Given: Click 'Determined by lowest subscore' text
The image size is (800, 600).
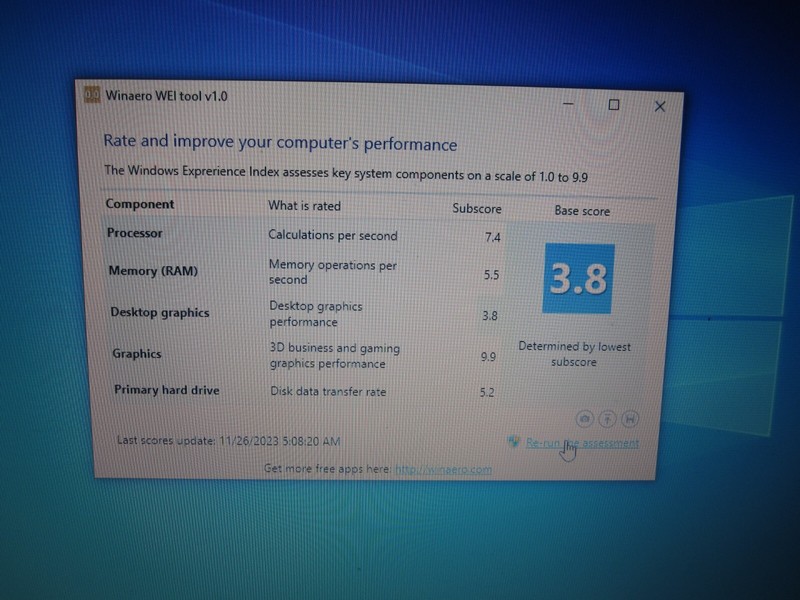Looking at the screenshot, I should (x=574, y=354).
